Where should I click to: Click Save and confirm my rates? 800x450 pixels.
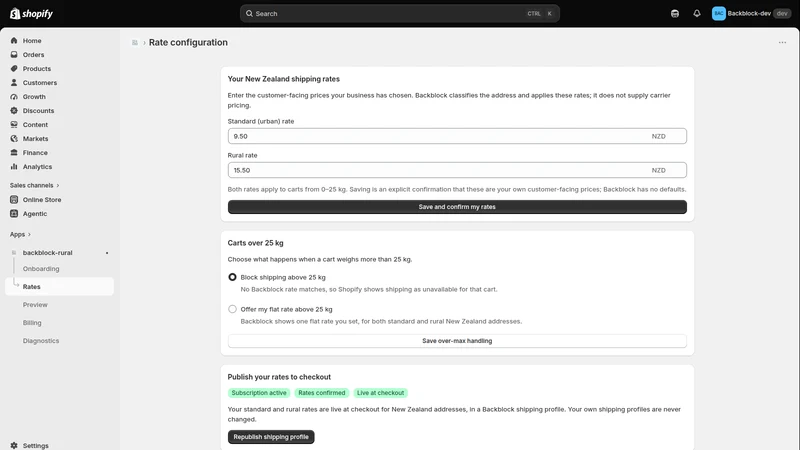(457, 207)
